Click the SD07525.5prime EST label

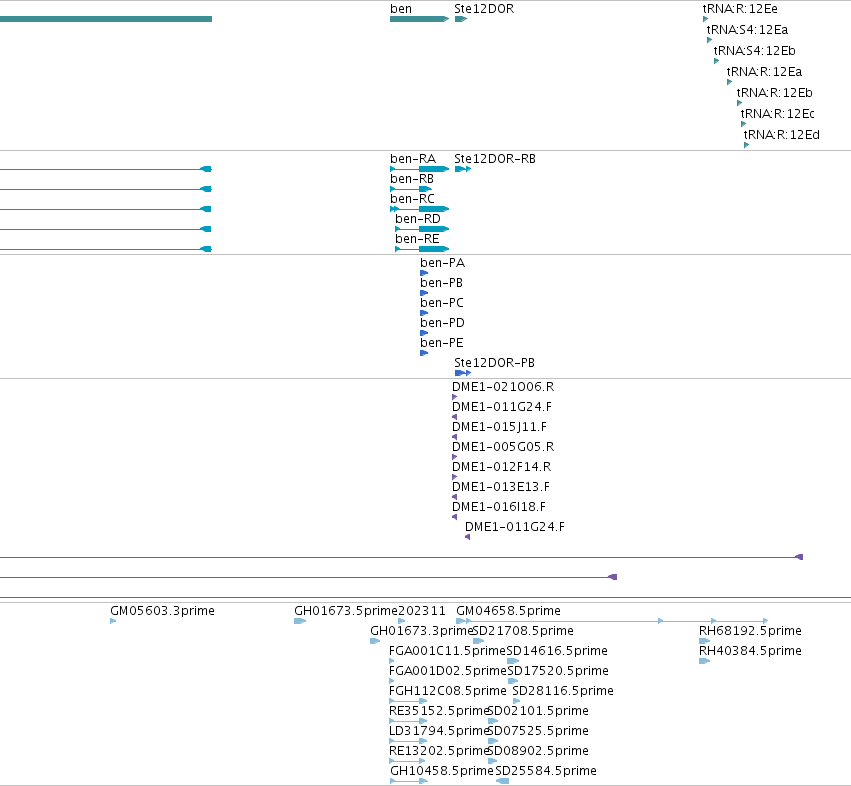click(538, 731)
